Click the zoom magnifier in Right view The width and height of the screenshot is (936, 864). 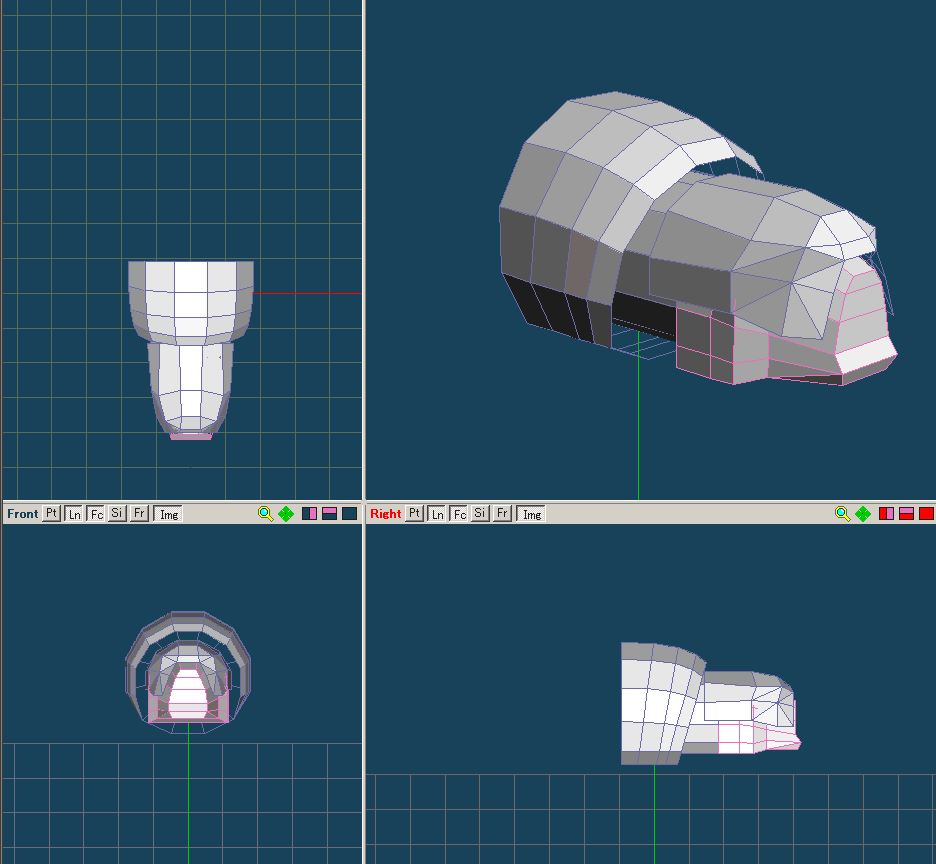pos(842,514)
